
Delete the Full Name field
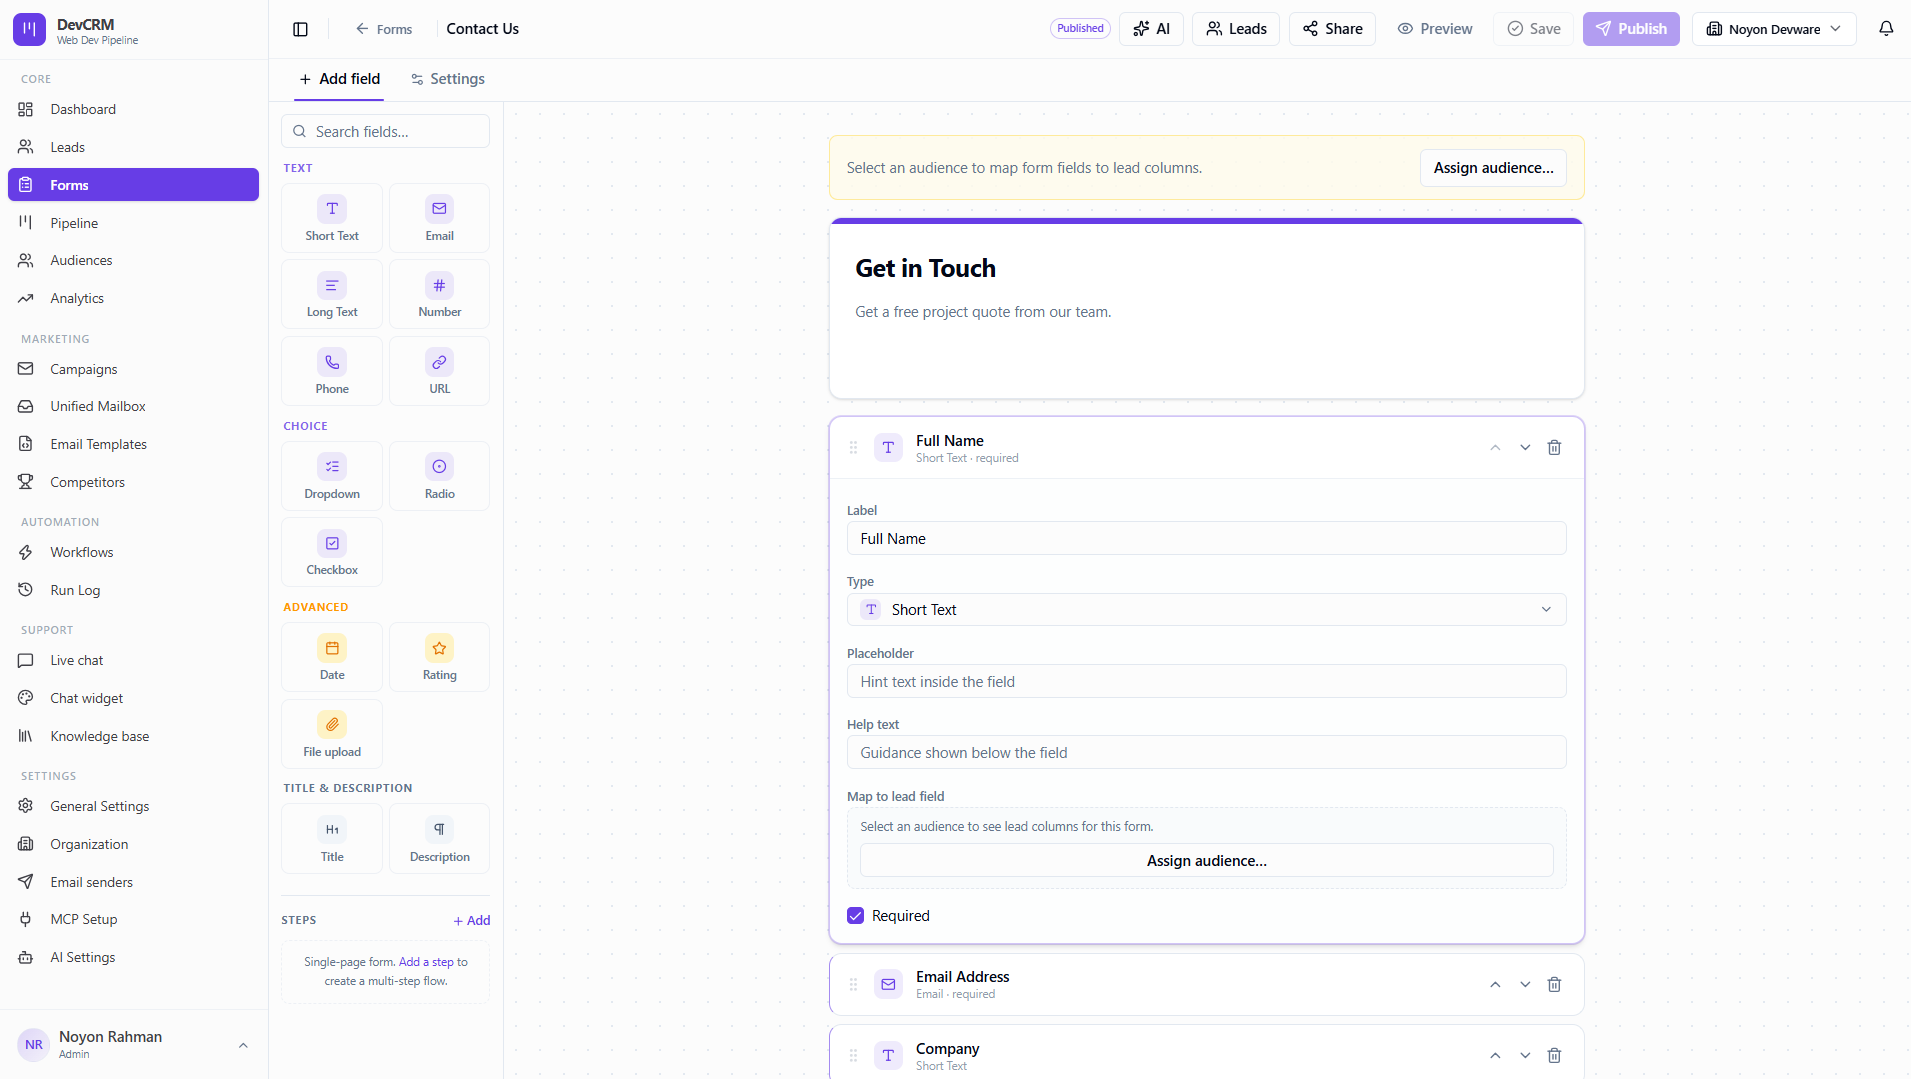[x=1554, y=448]
